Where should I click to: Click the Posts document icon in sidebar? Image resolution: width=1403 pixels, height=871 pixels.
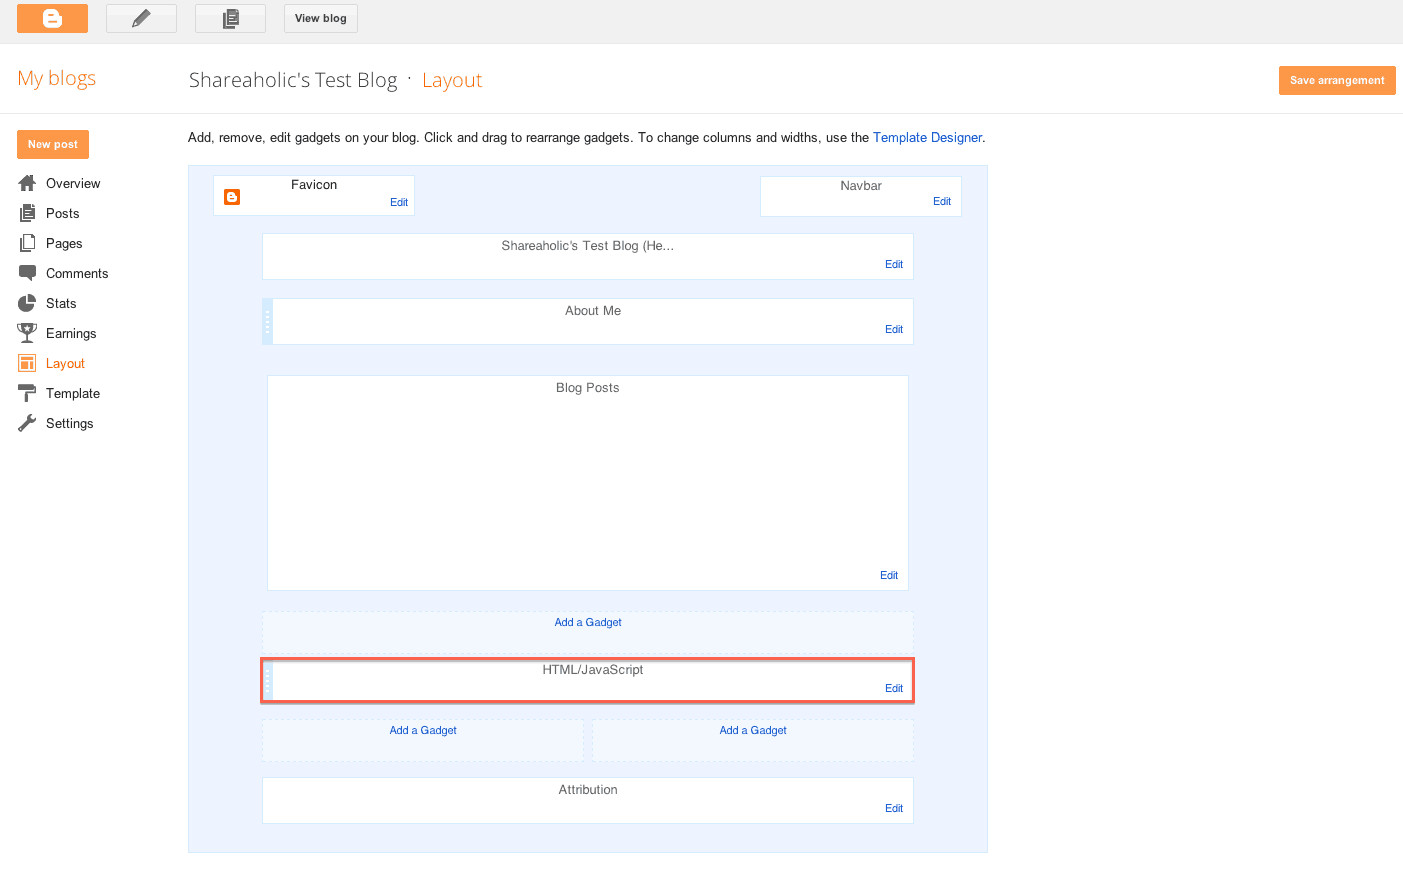(27, 213)
